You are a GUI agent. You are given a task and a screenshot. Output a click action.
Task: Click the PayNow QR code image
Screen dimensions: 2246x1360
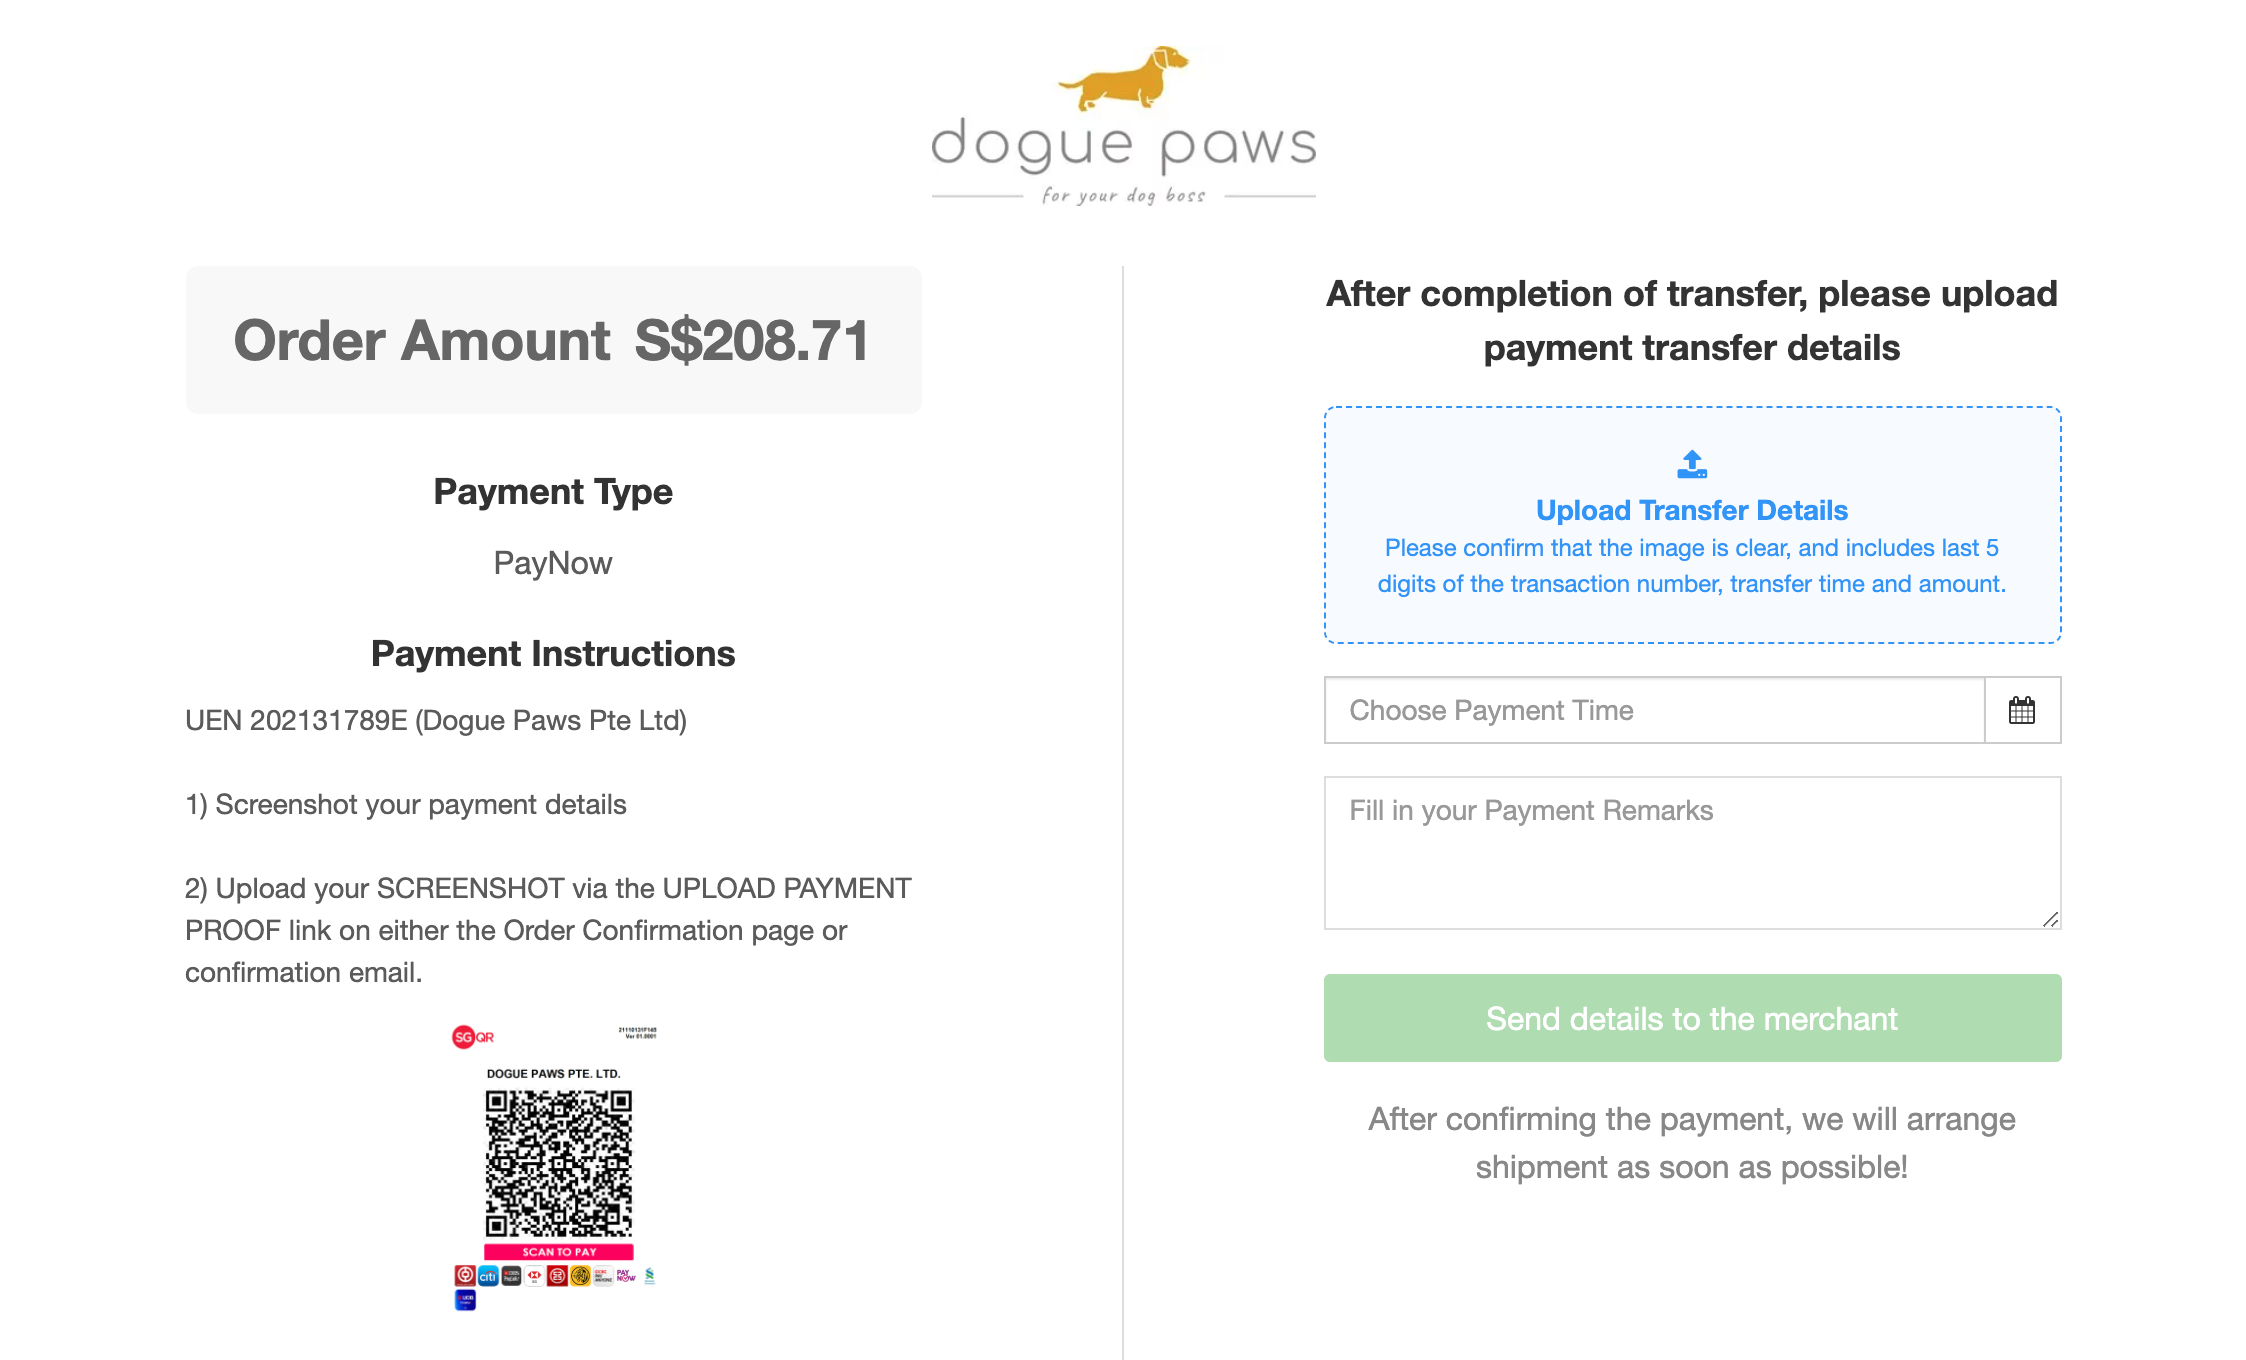pos(559,1164)
